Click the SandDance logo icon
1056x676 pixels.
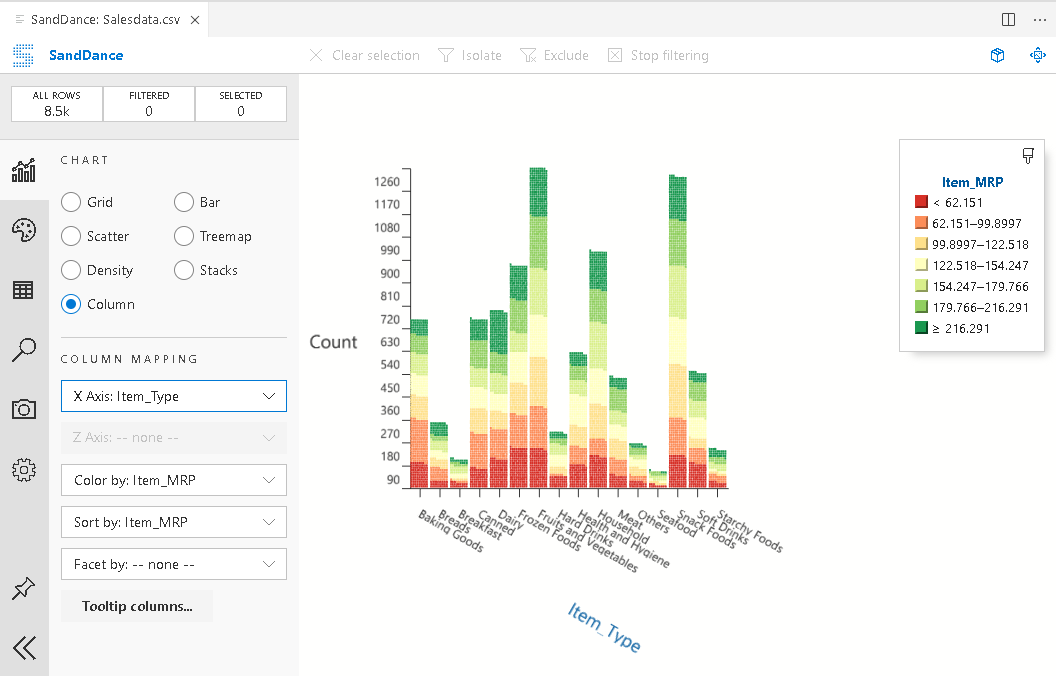[24, 55]
